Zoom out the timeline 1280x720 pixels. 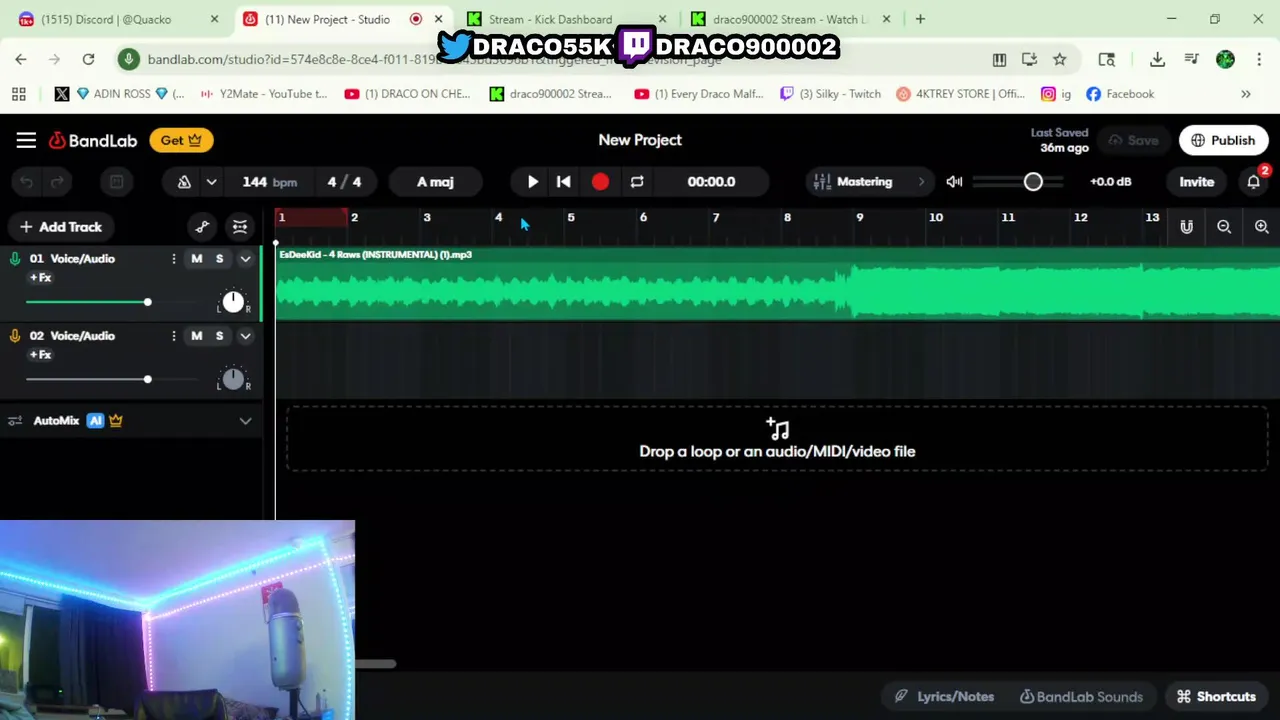tap(1224, 227)
